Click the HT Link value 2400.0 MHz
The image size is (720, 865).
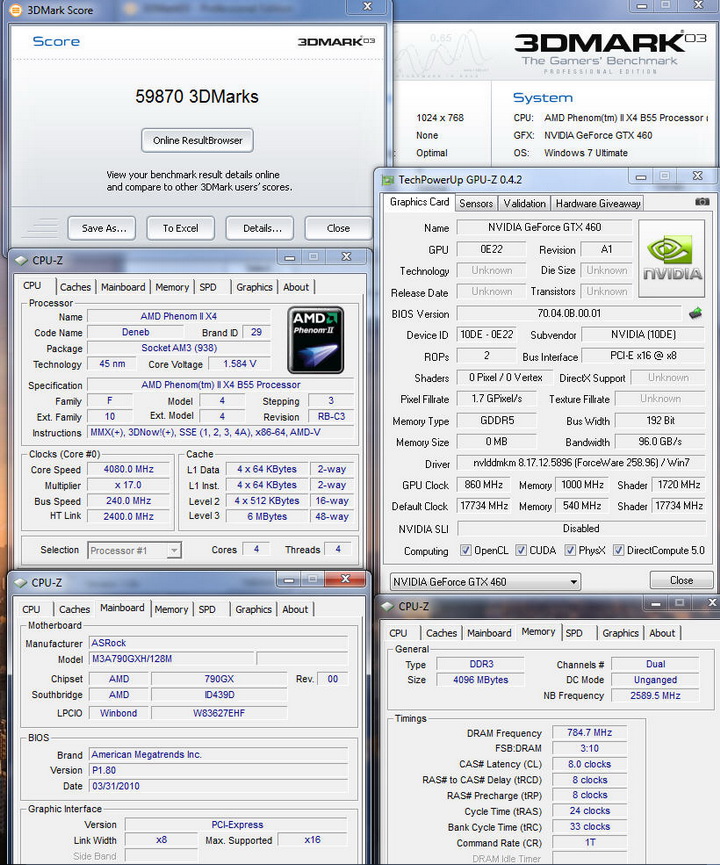pyautogui.click(x=129, y=516)
